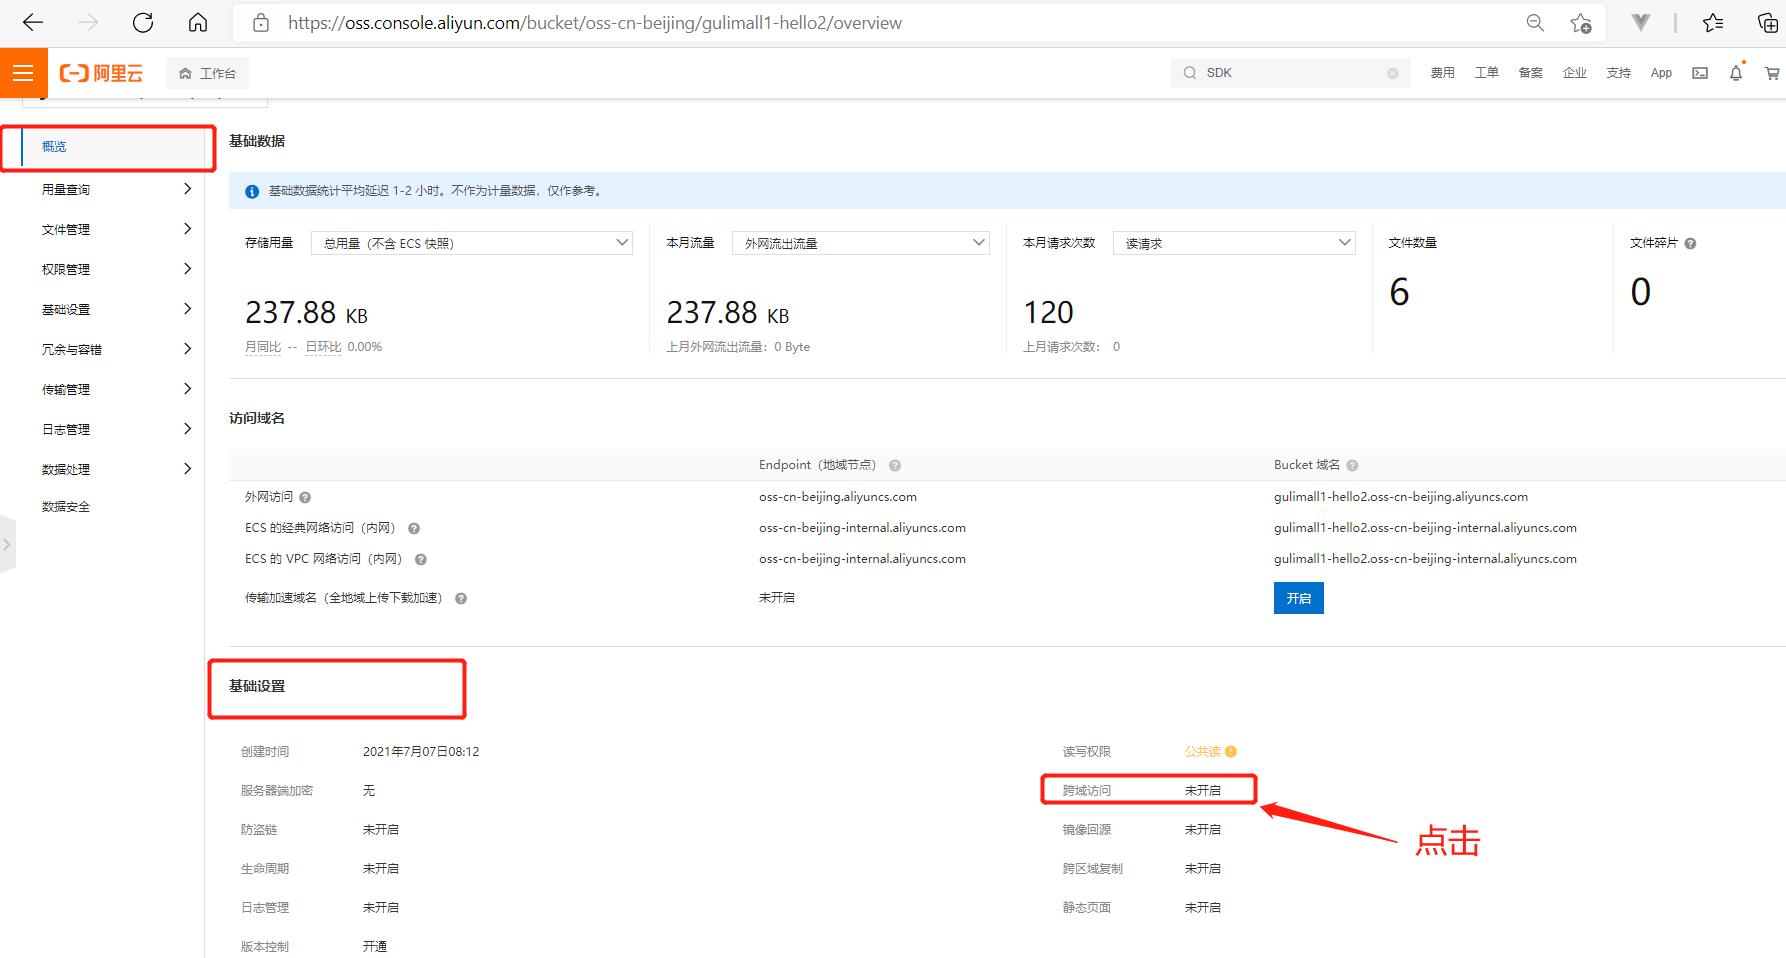Add this page to favorites with the star-plus icon
Image resolution: width=1786 pixels, height=958 pixels.
pyautogui.click(x=1580, y=22)
